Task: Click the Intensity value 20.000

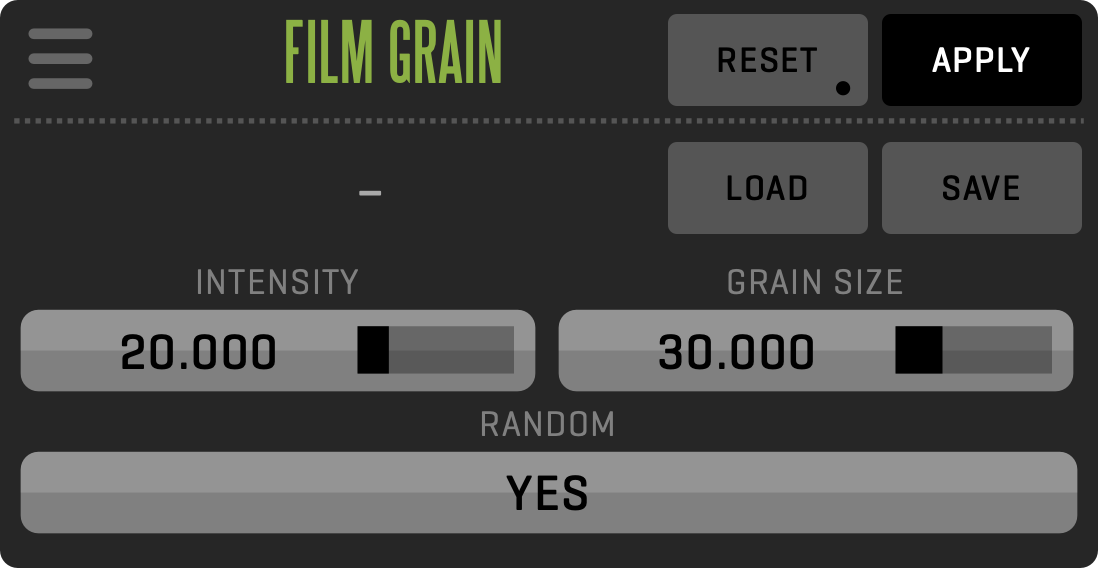Action: tap(198, 352)
